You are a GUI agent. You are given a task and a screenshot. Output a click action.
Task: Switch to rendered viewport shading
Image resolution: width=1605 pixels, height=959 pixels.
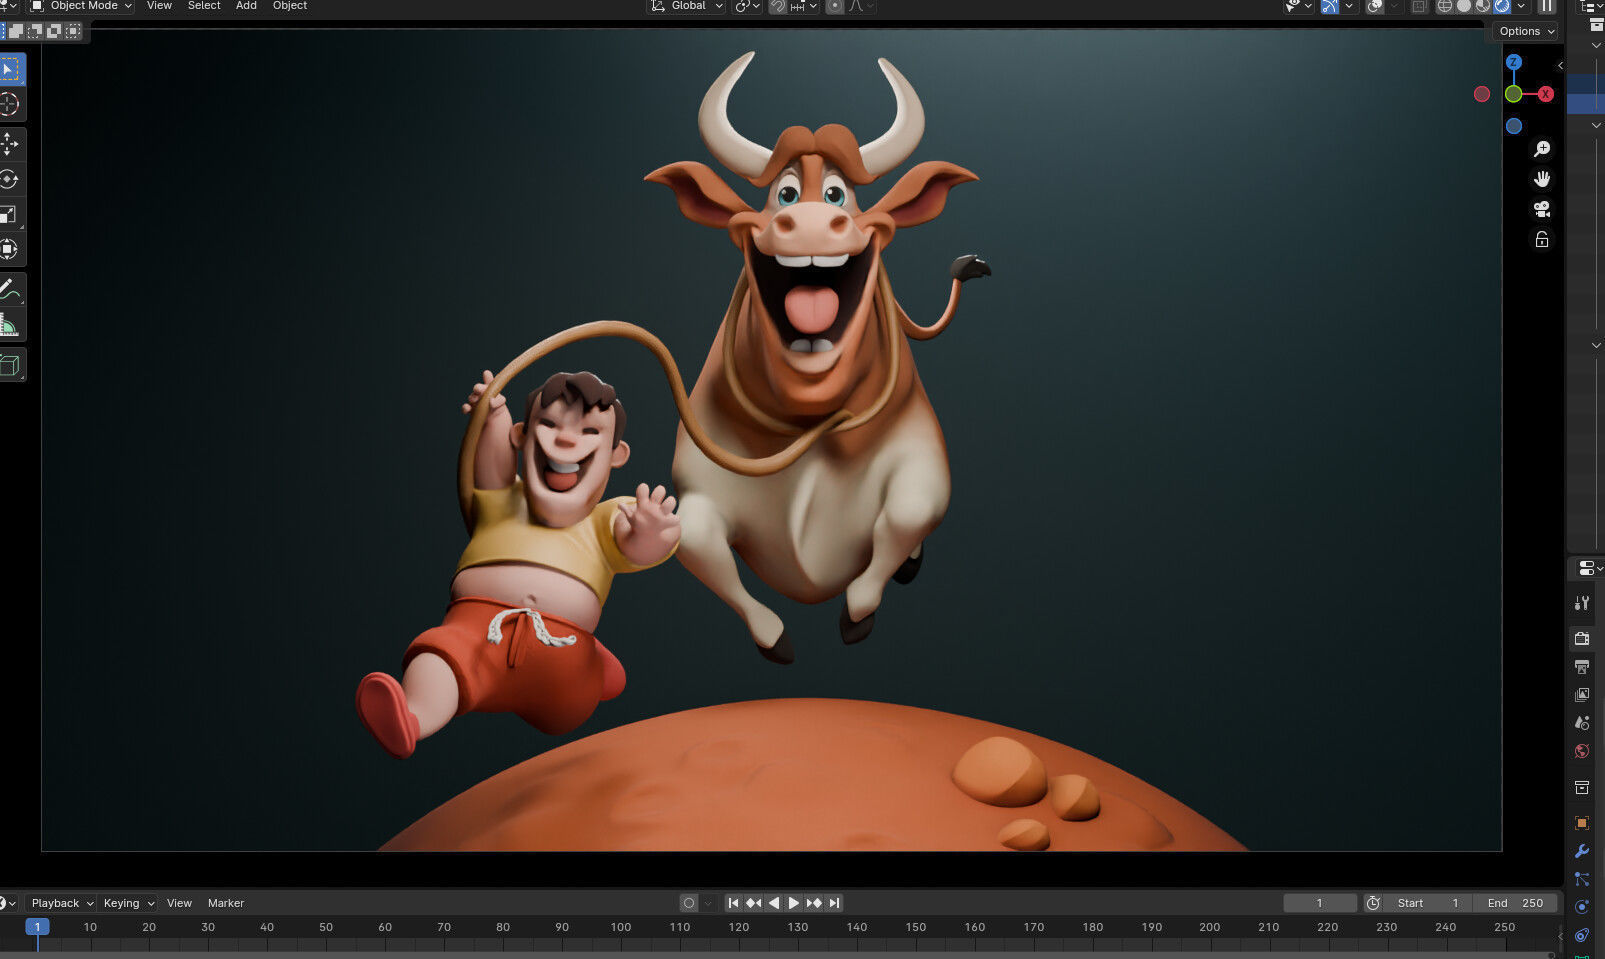tap(1502, 6)
